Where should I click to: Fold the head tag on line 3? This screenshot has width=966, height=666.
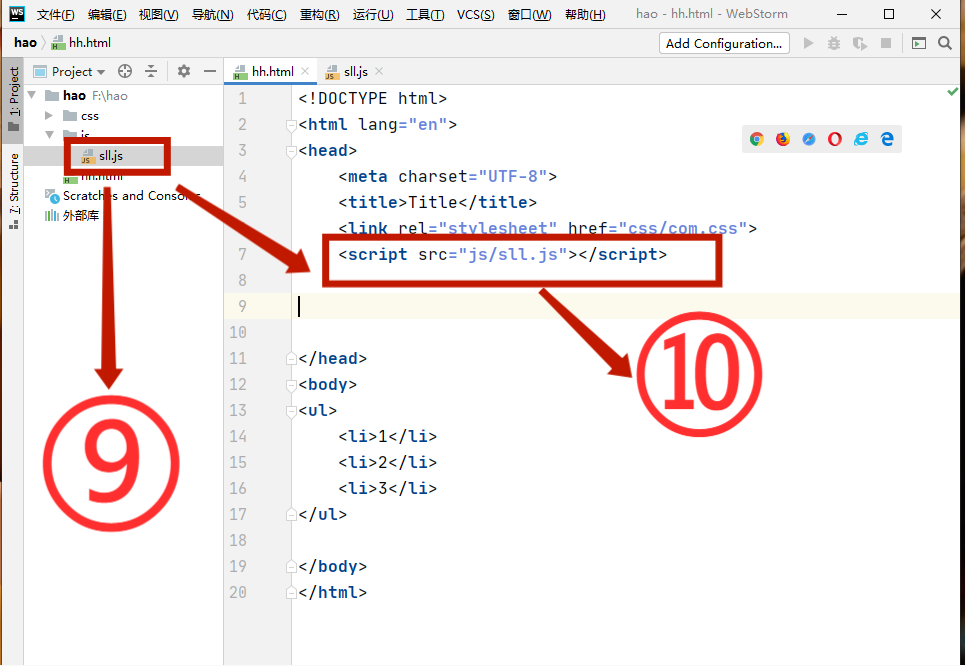[x=291, y=151]
